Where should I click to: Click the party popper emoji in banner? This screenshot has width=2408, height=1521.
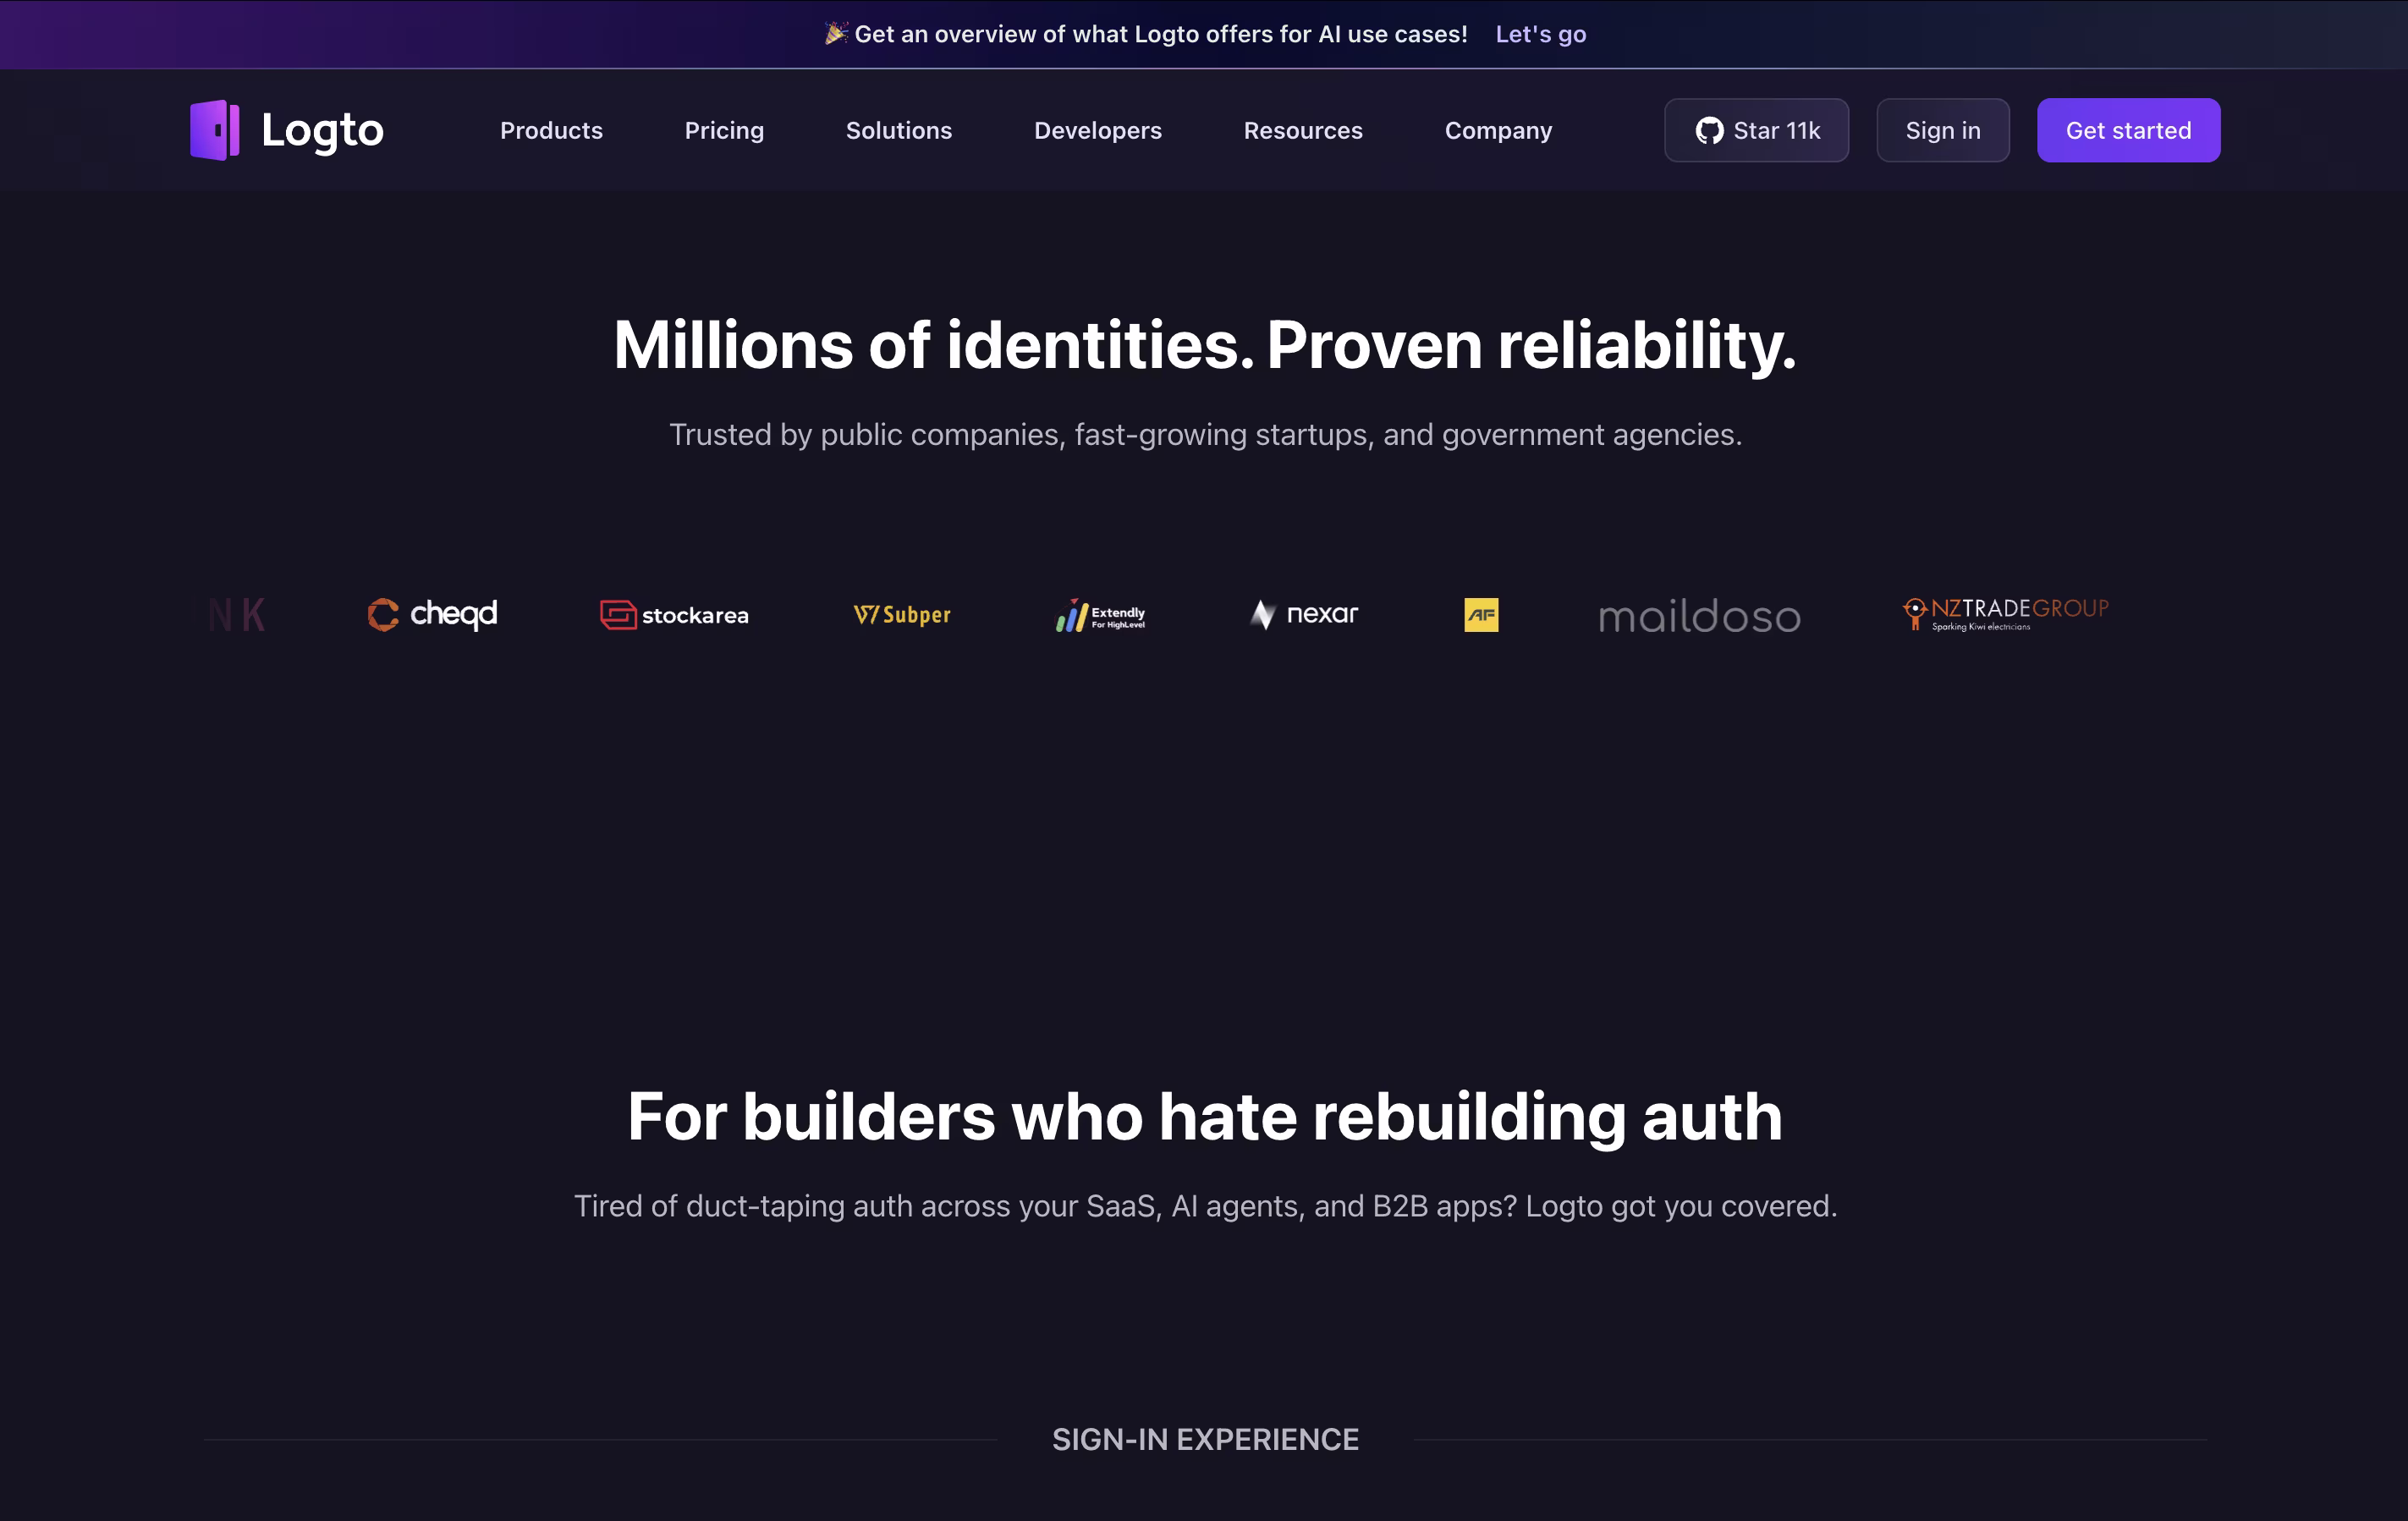tap(836, 34)
